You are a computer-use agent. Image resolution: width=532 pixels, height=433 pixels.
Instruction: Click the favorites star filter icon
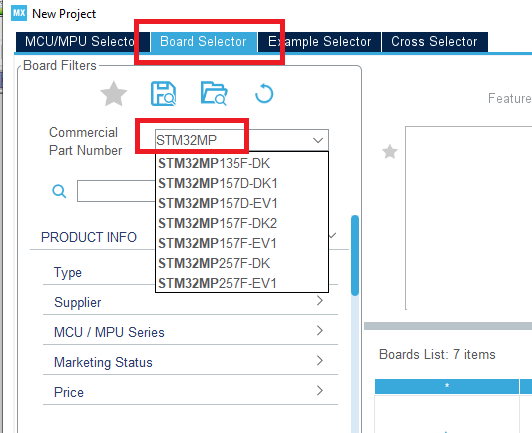point(114,94)
